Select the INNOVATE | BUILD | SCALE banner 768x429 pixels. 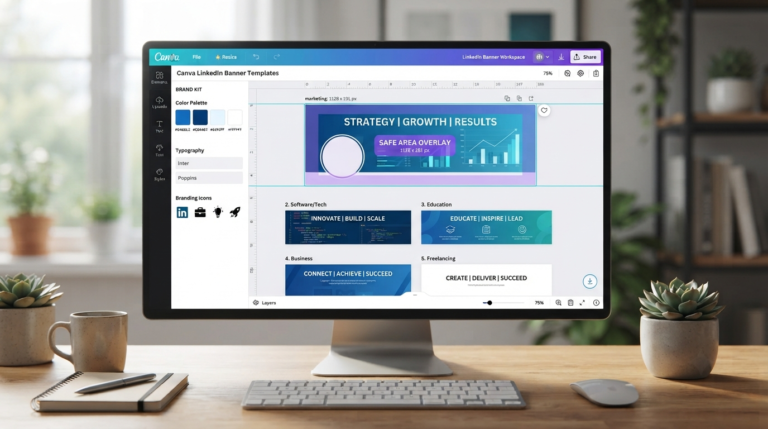(348, 227)
